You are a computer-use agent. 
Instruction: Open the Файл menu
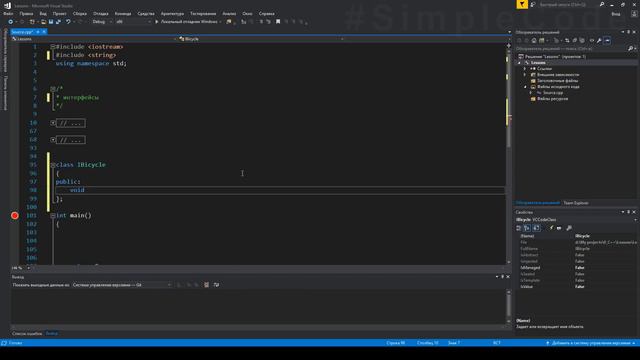[8, 13]
